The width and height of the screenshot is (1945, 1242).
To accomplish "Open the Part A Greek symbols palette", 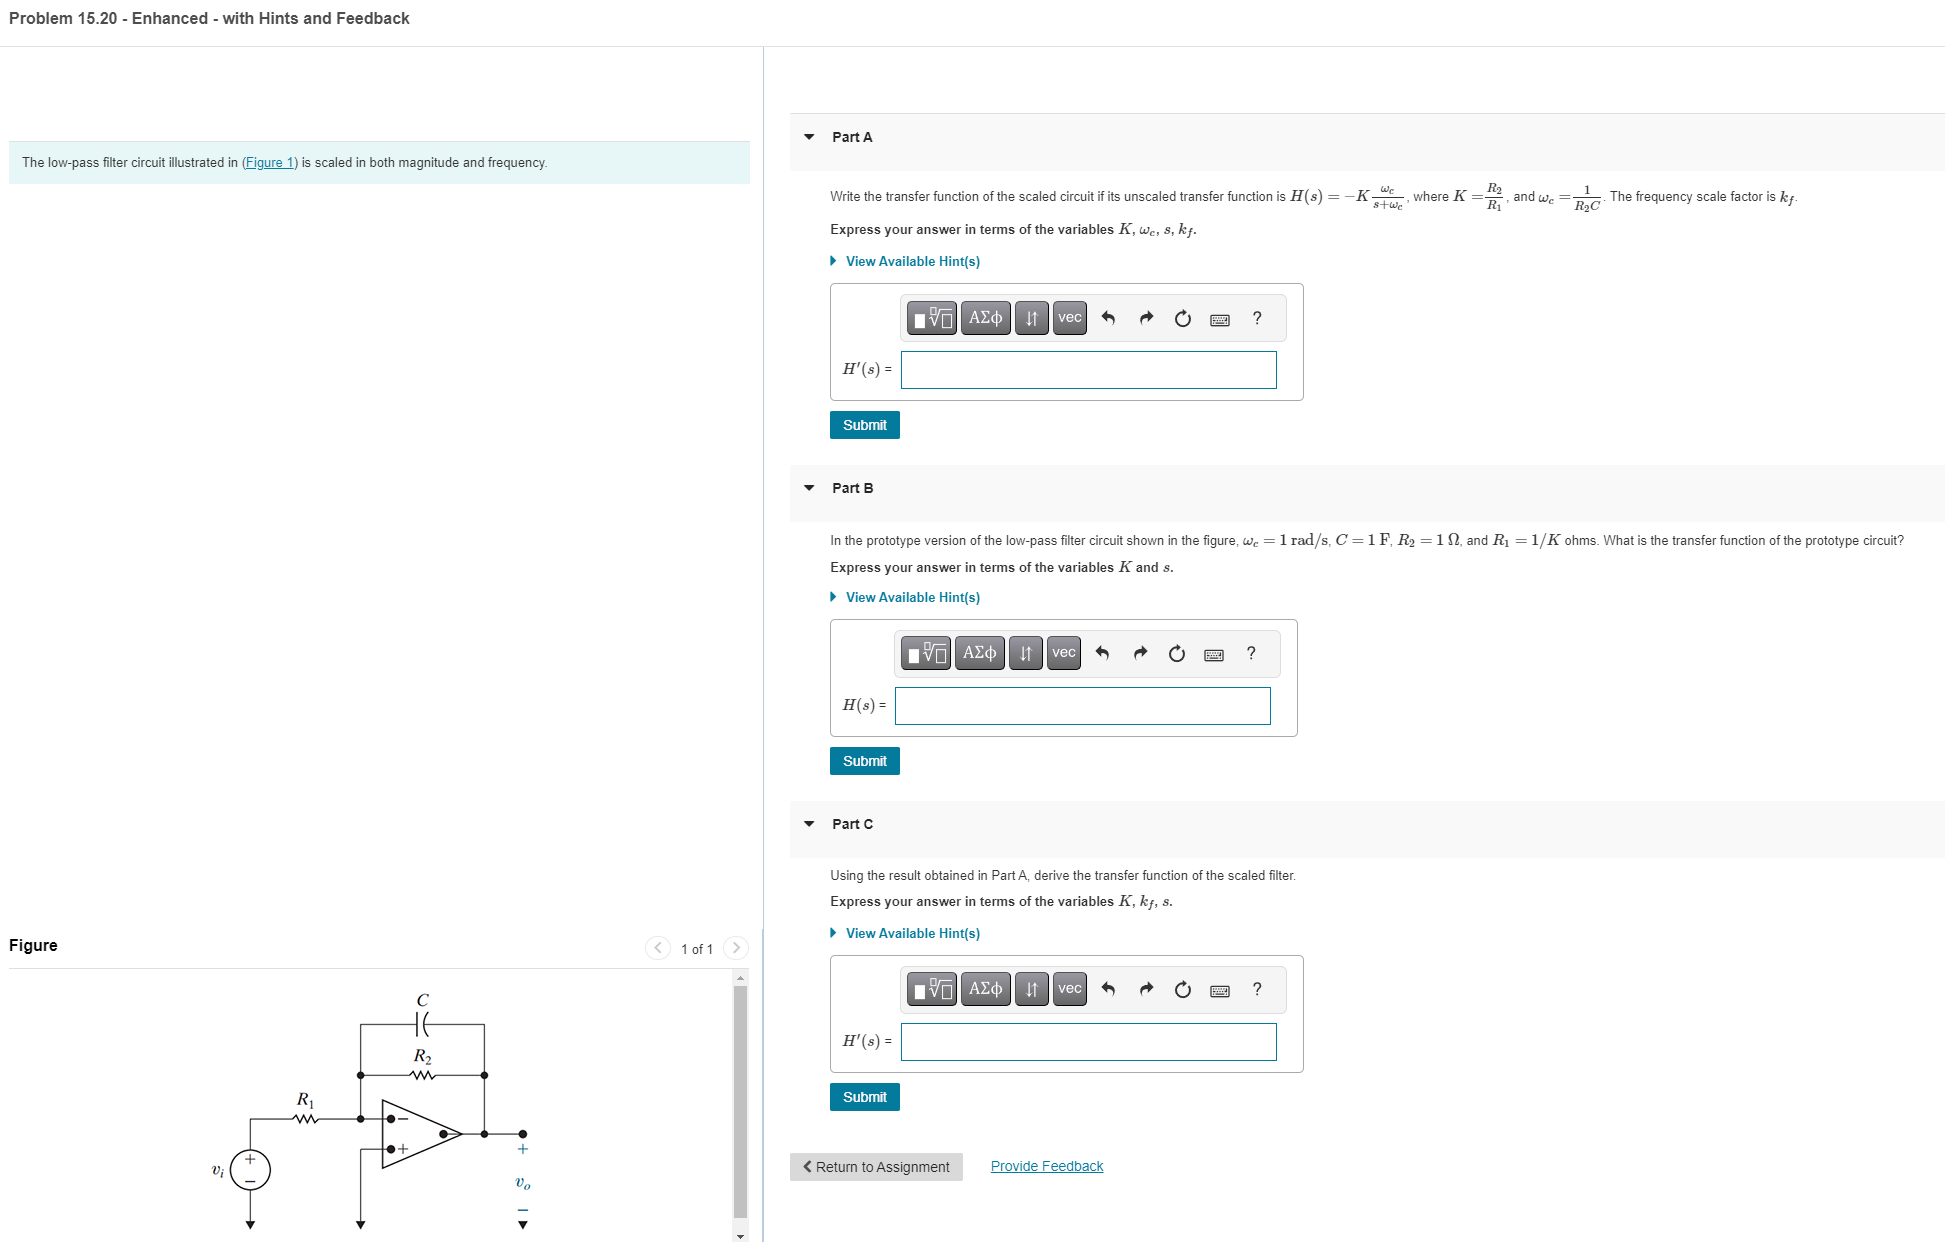I will [x=985, y=318].
